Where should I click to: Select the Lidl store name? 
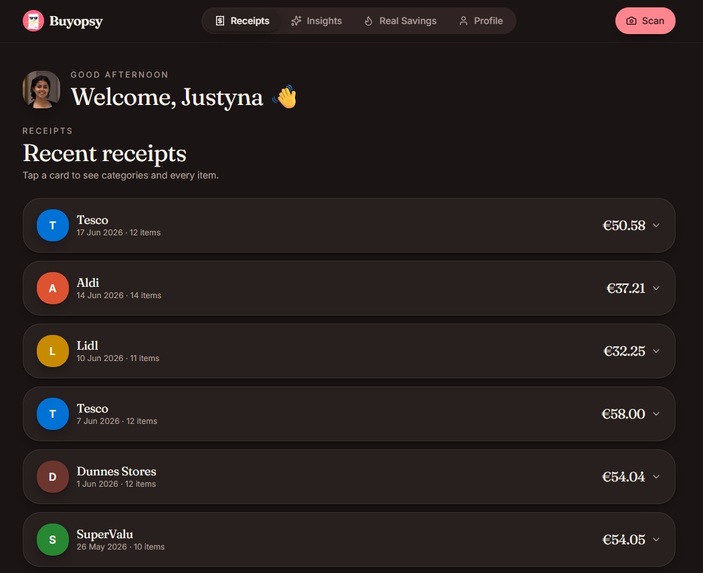point(87,345)
